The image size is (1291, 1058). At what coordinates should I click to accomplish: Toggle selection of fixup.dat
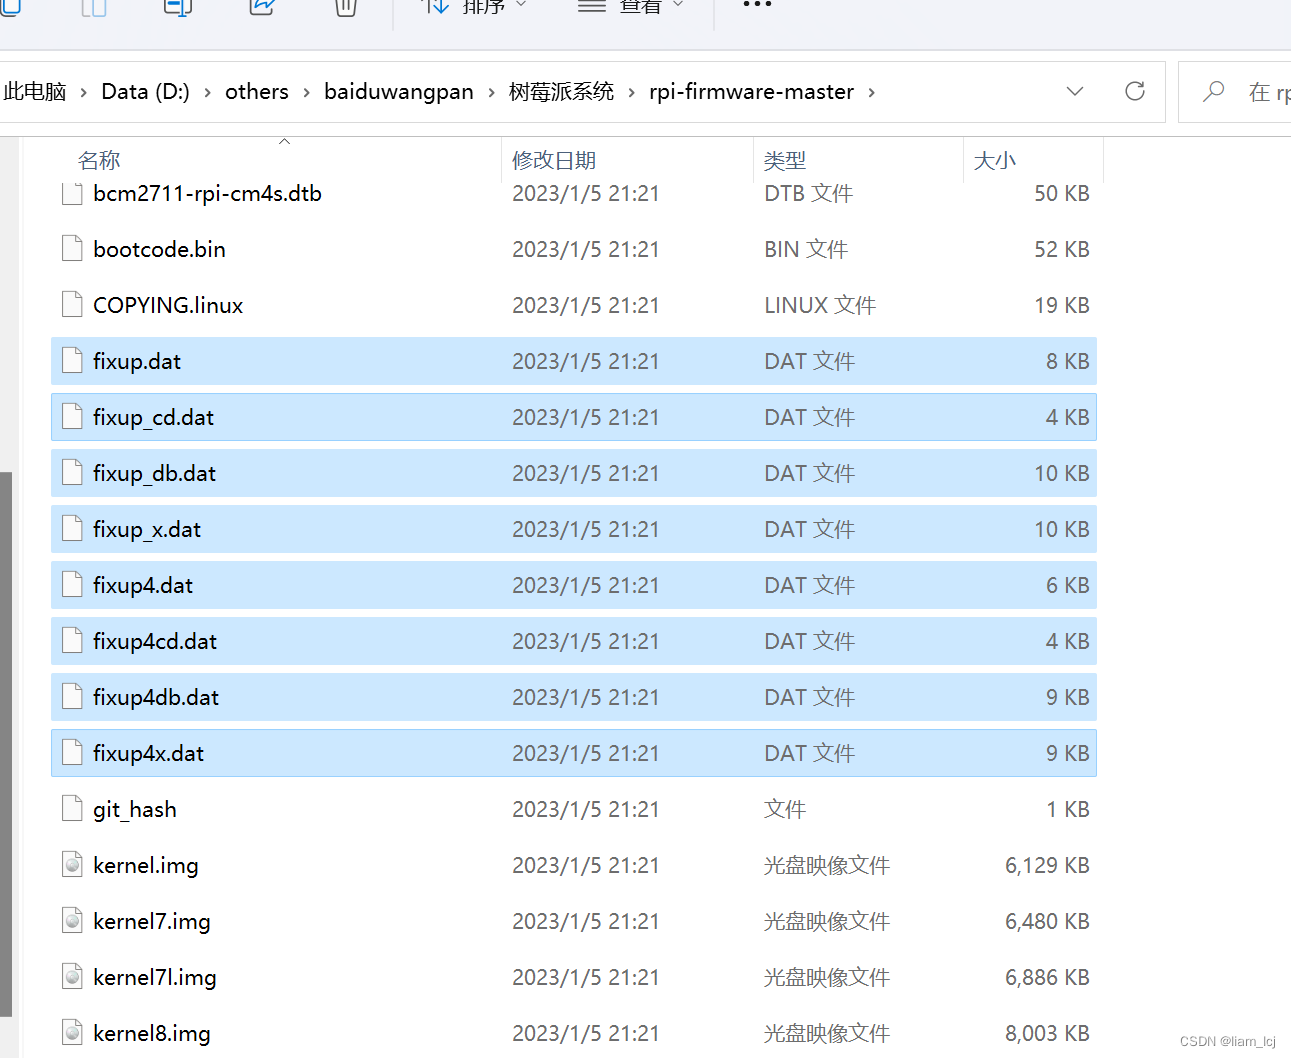[137, 361]
